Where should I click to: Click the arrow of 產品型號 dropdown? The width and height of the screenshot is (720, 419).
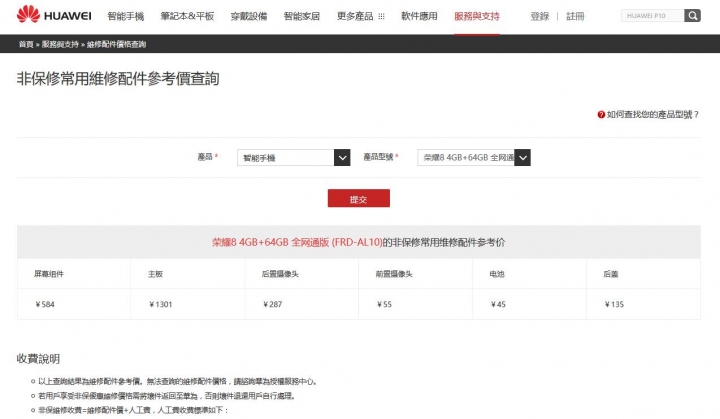click(523, 158)
